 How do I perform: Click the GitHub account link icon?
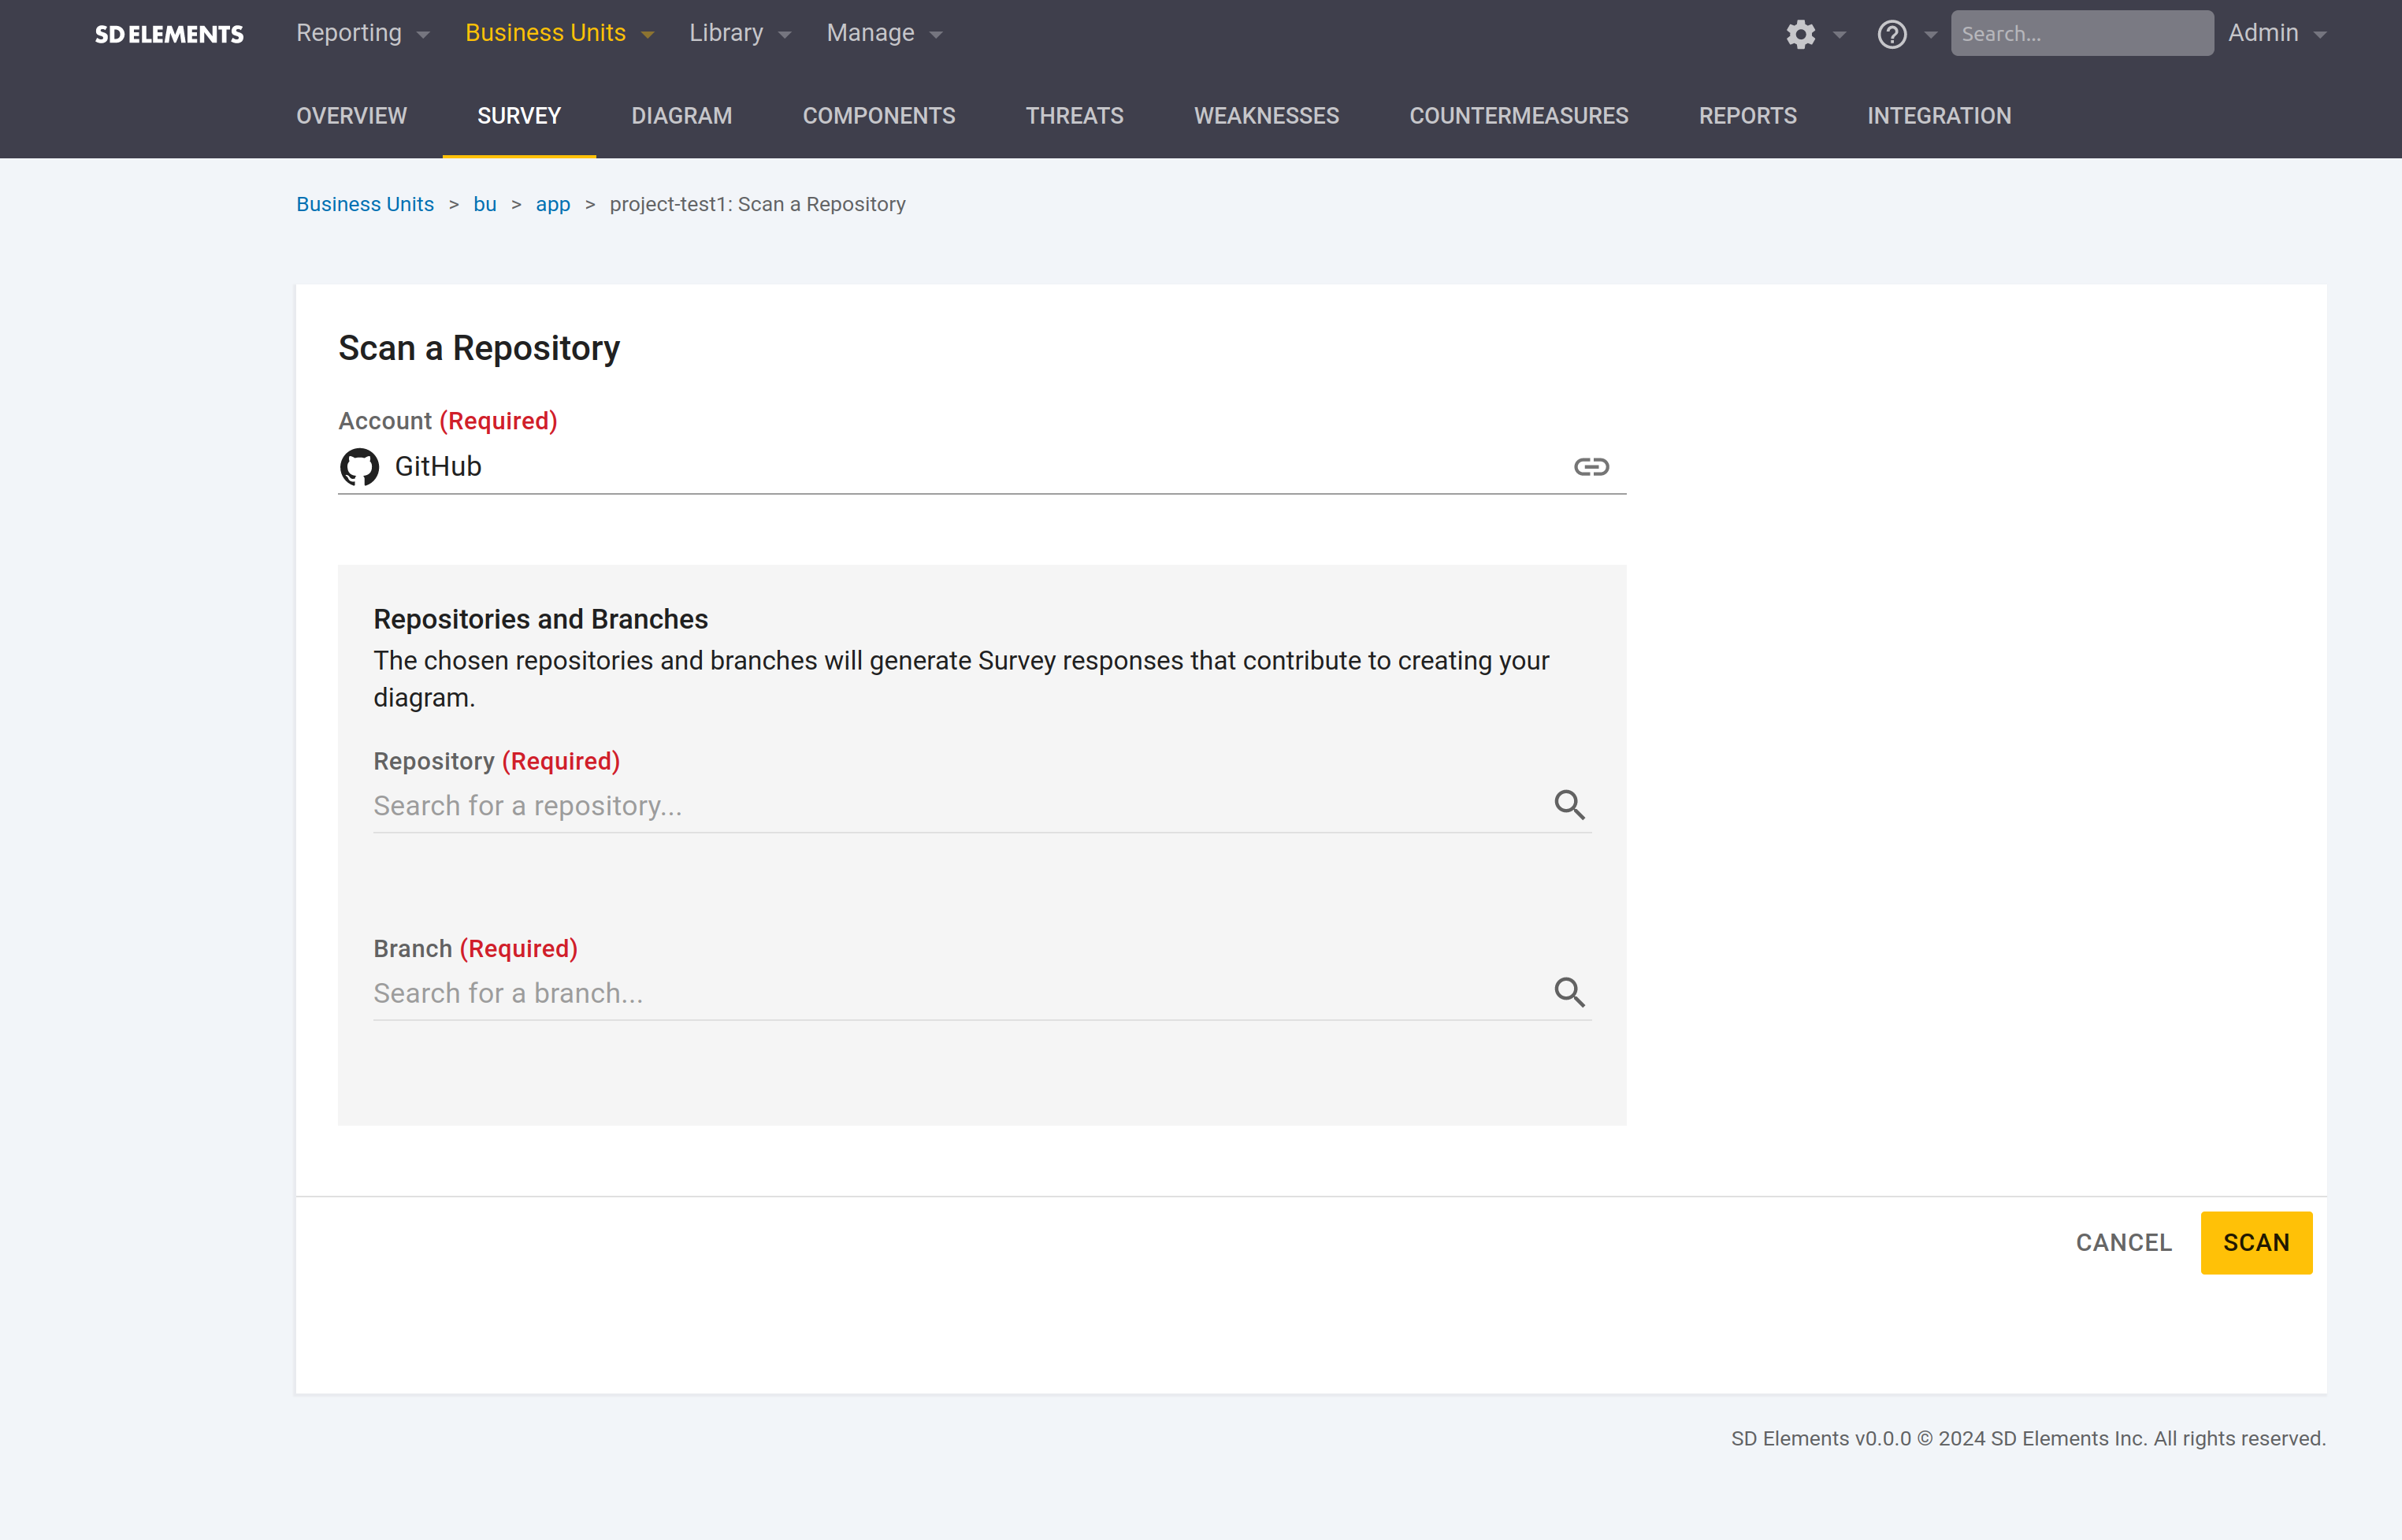point(1590,466)
